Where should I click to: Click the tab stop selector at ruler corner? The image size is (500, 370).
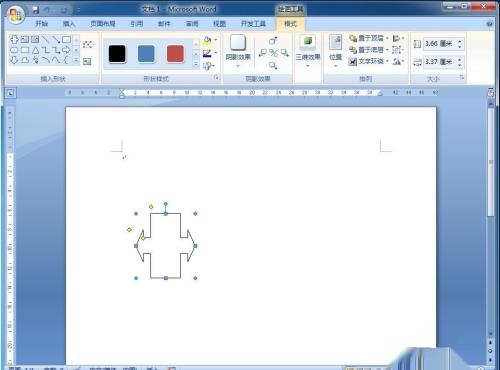pyautogui.click(x=10, y=93)
